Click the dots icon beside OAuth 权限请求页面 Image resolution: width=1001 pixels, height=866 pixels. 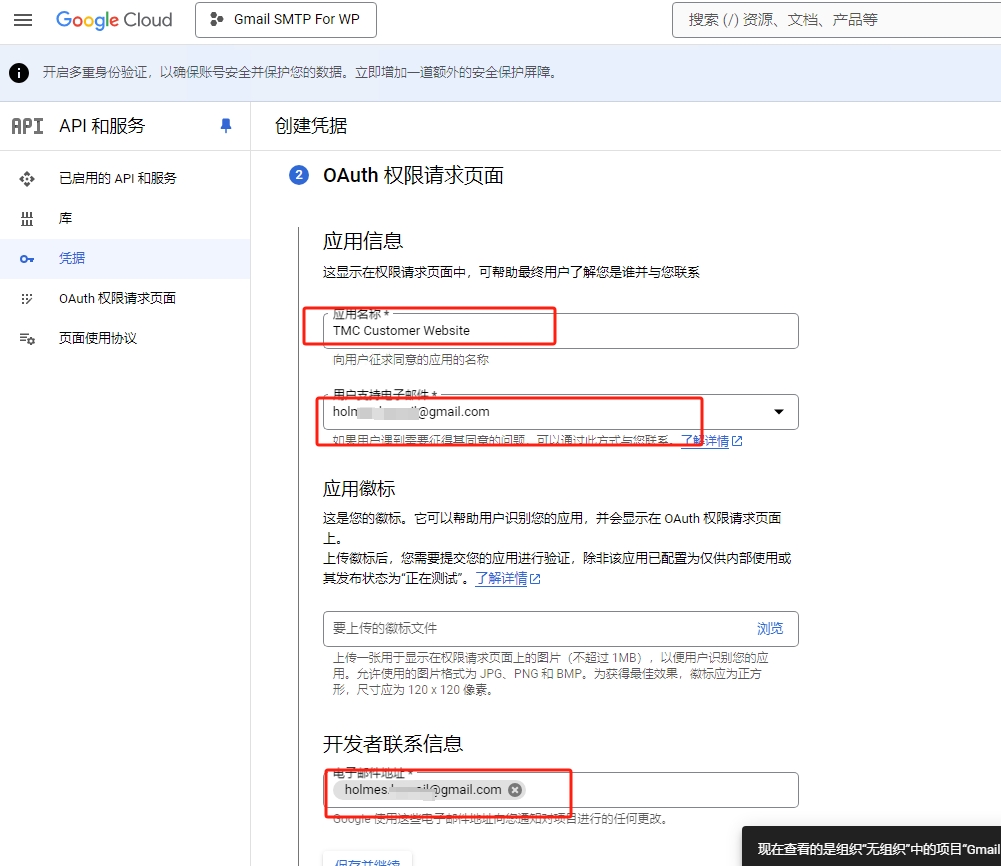[x=27, y=299]
